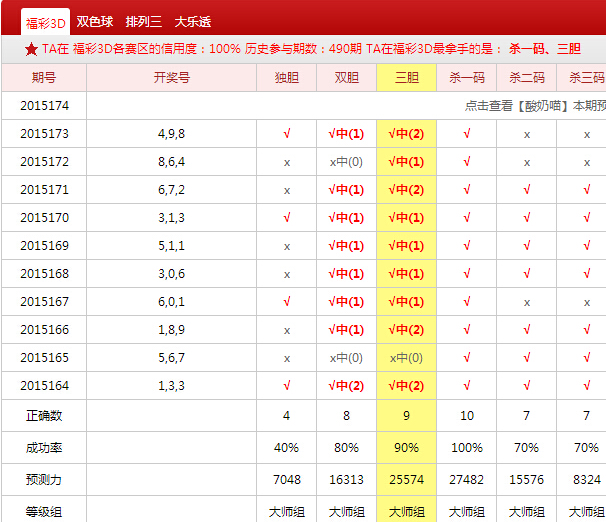
Task: Click the red star icon
Action: coord(31,50)
